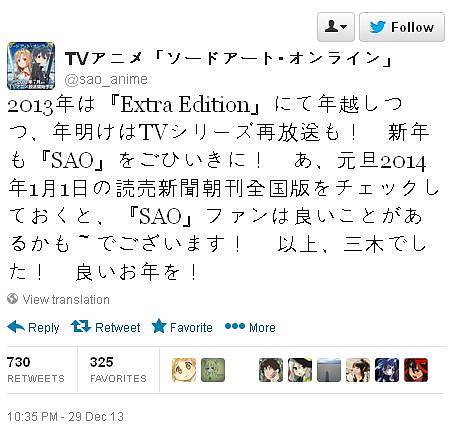
Task: Open the gray landscape avatar
Action: coord(329,370)
